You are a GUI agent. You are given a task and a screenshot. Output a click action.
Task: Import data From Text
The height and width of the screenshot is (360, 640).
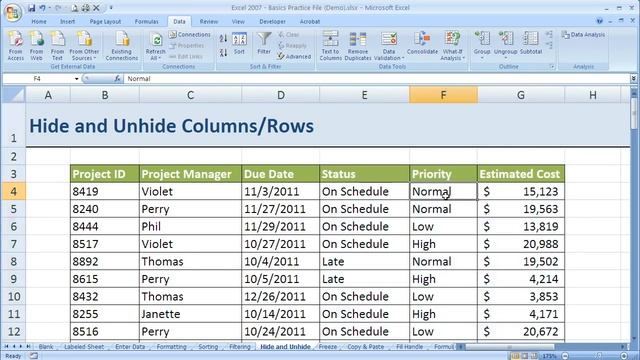(57, 46)
